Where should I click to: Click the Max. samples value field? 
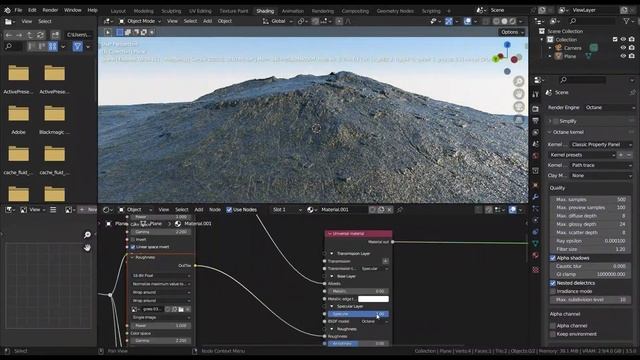point(589,200)
